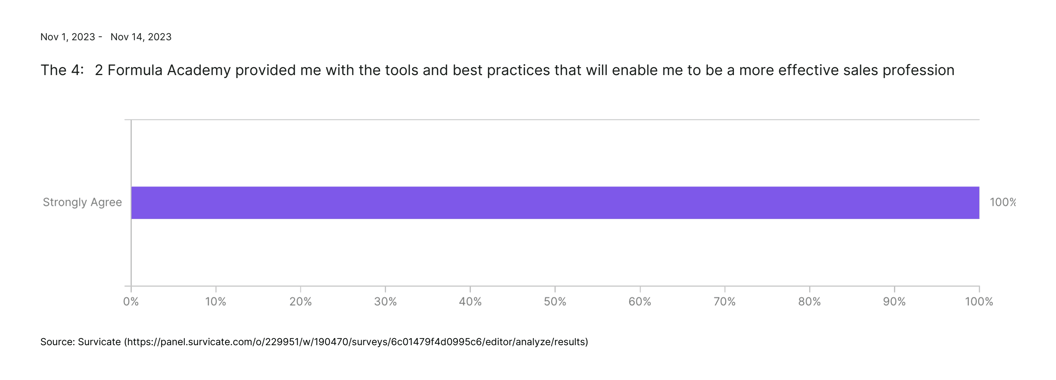Click the 100% axis tick label
The width and height of the screenshot is (1056, 380).
click(x=979, y=302)
